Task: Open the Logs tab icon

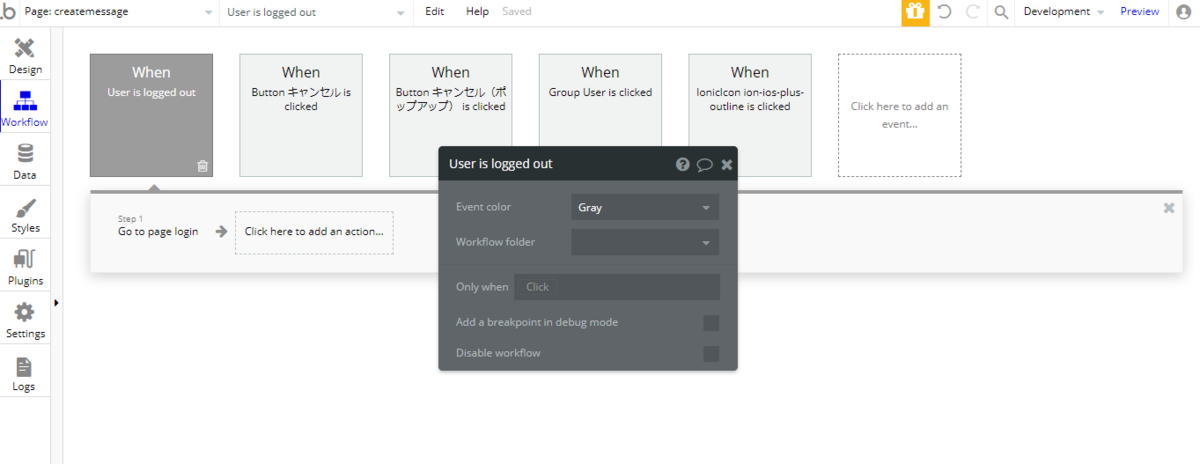Action: click(24, 366)
